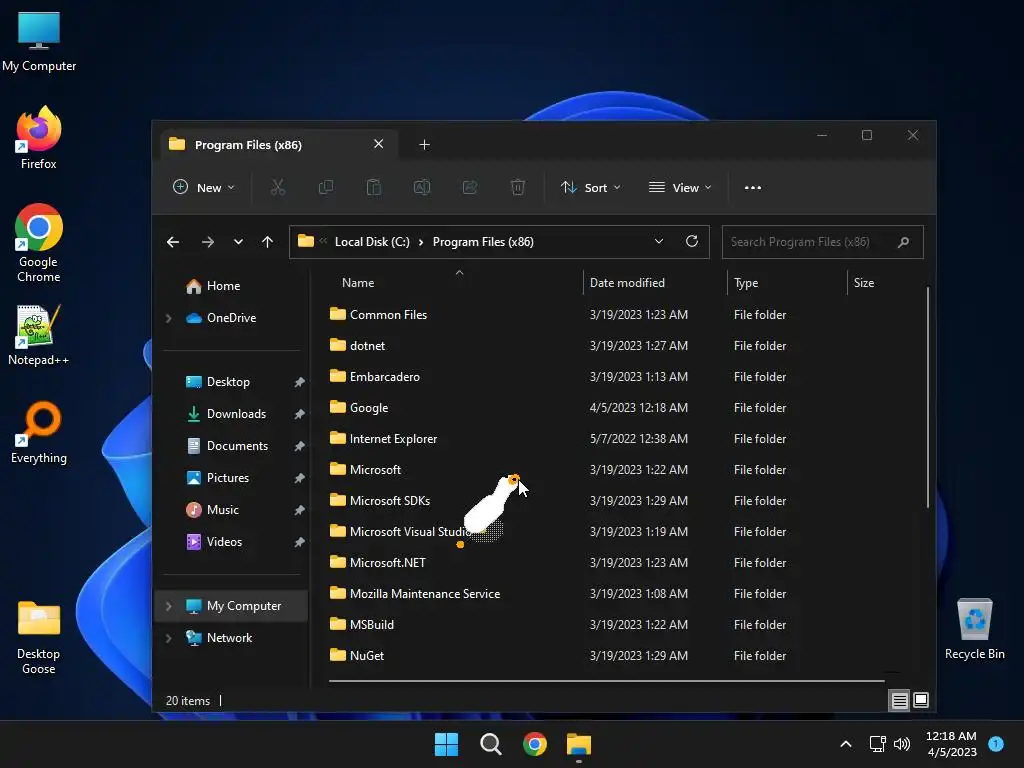The image size is (1024, 768).
Task: Click the Copy icon in toolbar
Action: point(325,188)
